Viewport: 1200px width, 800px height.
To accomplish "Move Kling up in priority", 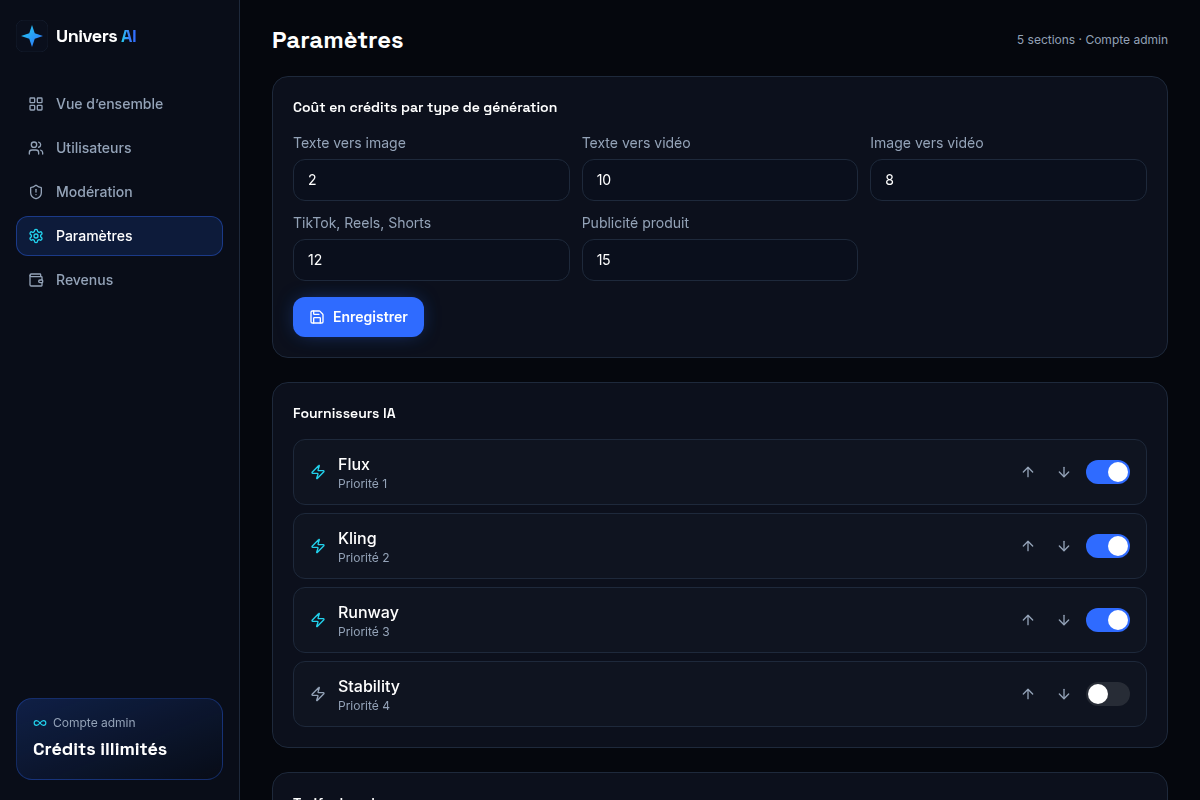I will (x=1028, y=546).
